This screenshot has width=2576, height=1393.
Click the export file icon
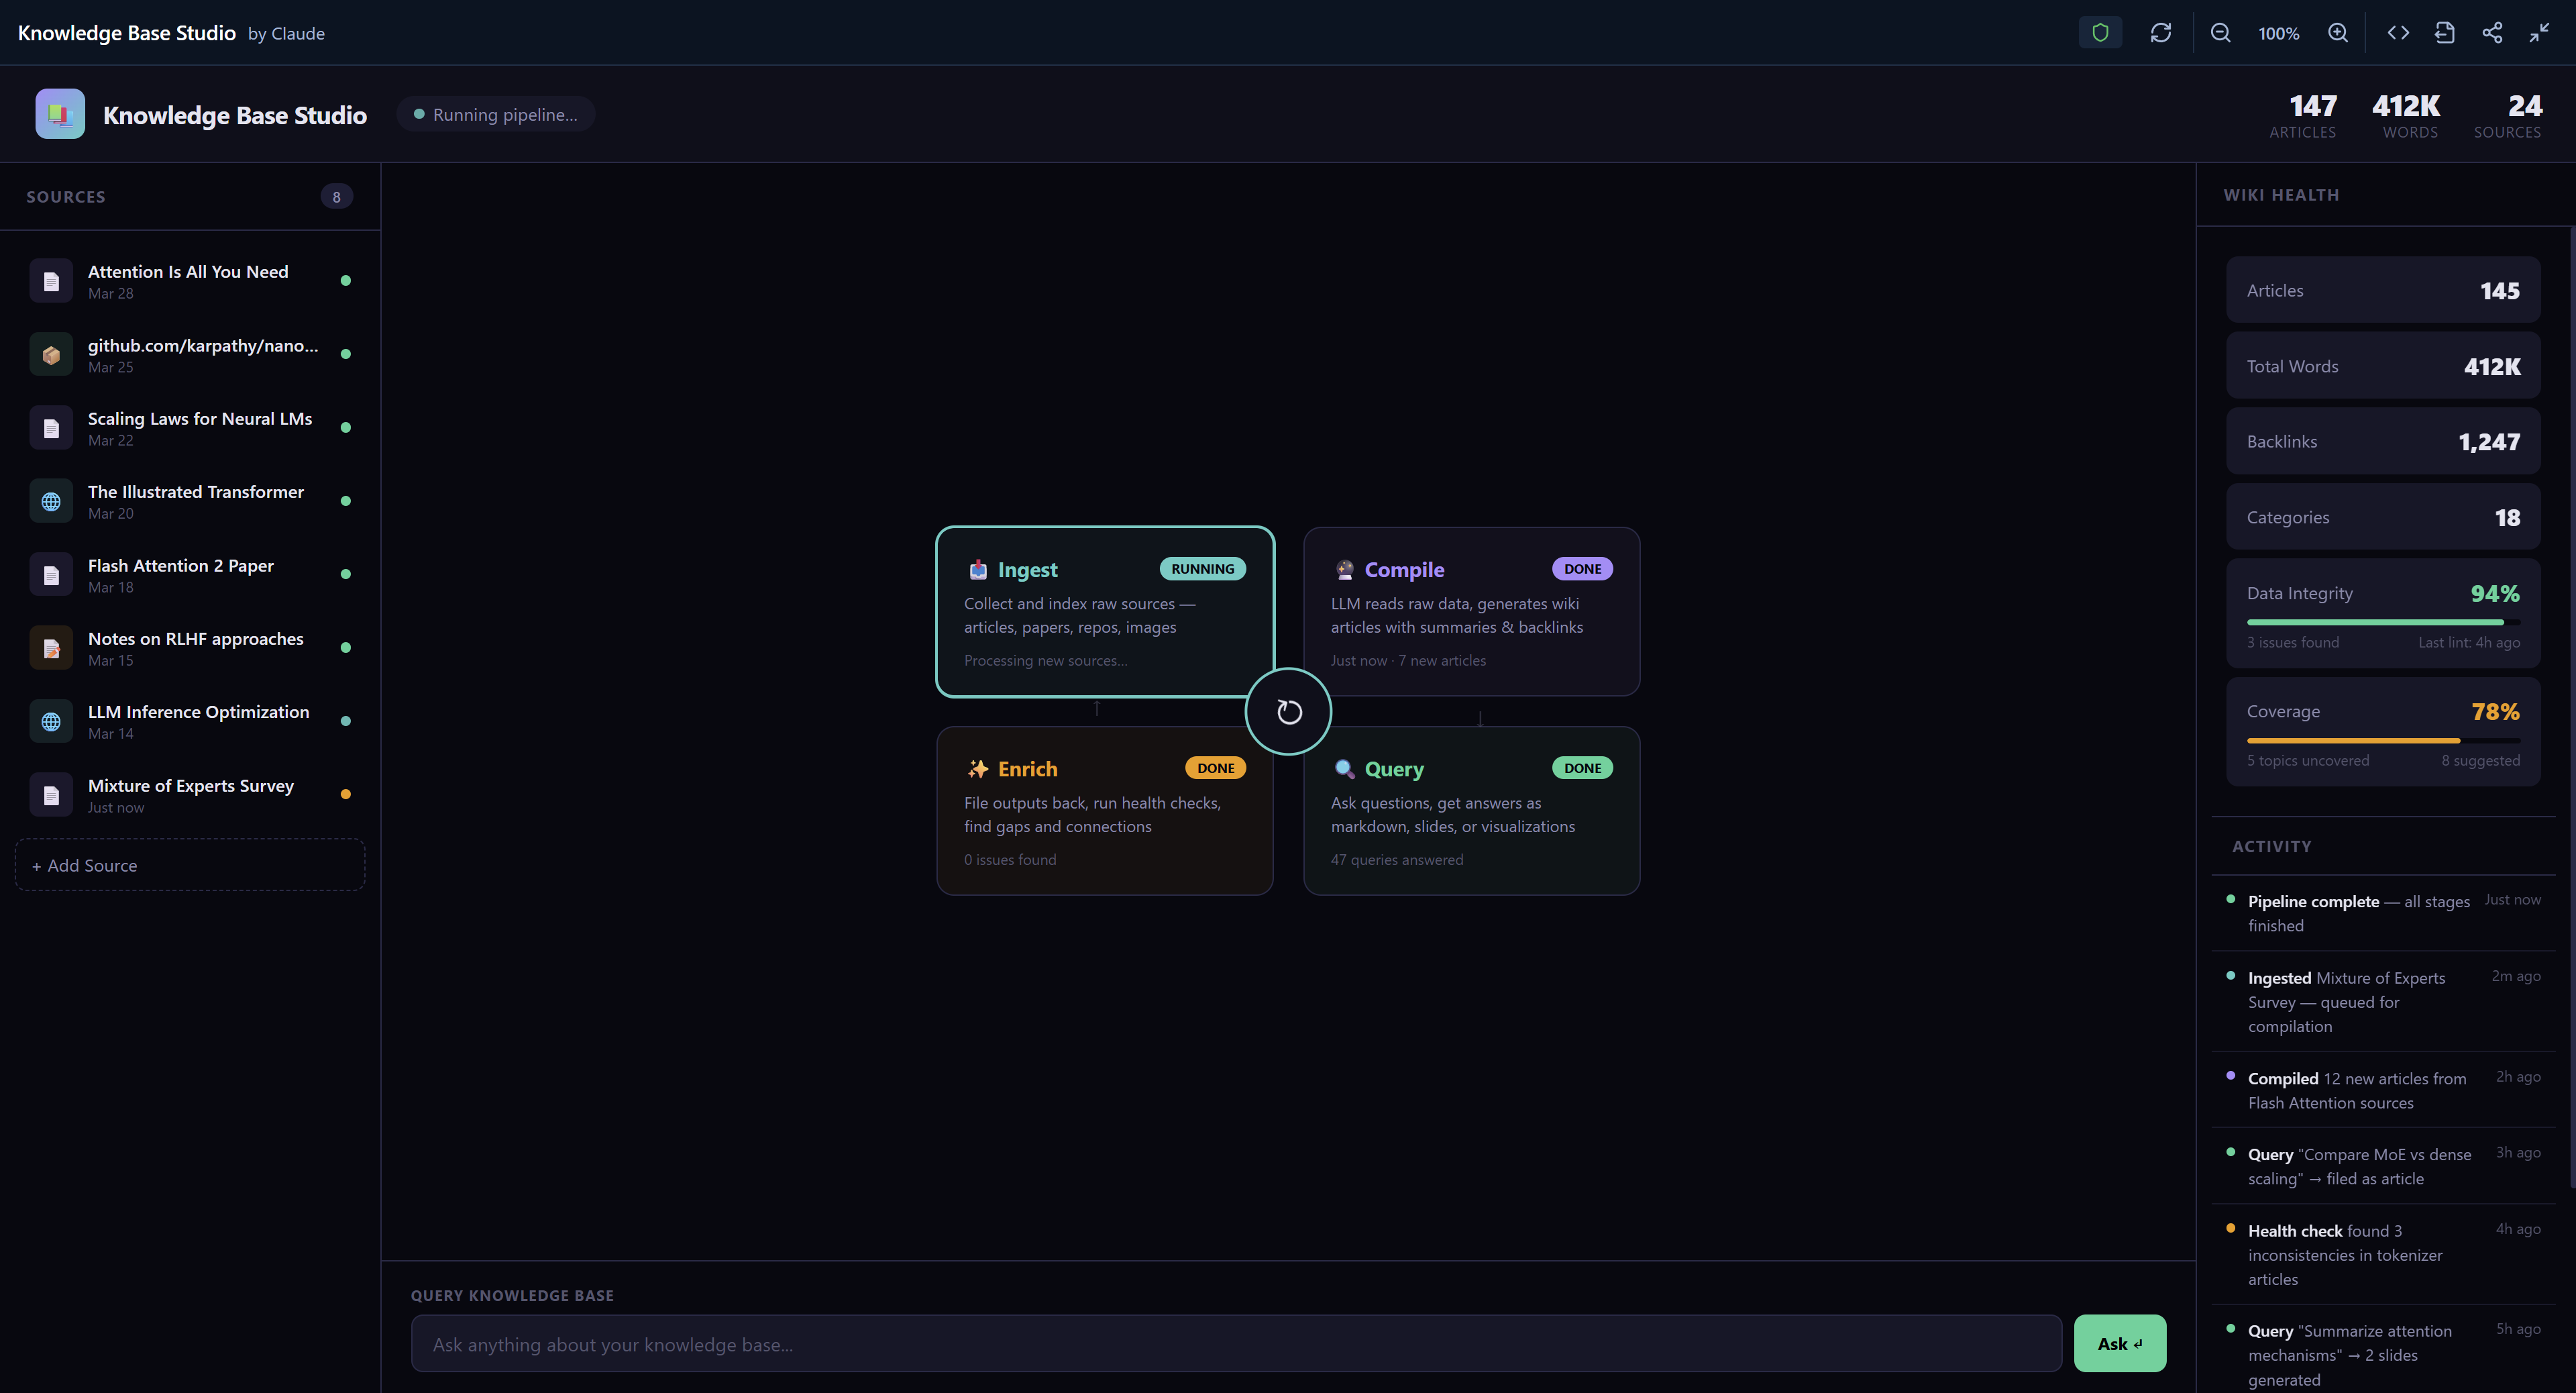[2445, 33]
